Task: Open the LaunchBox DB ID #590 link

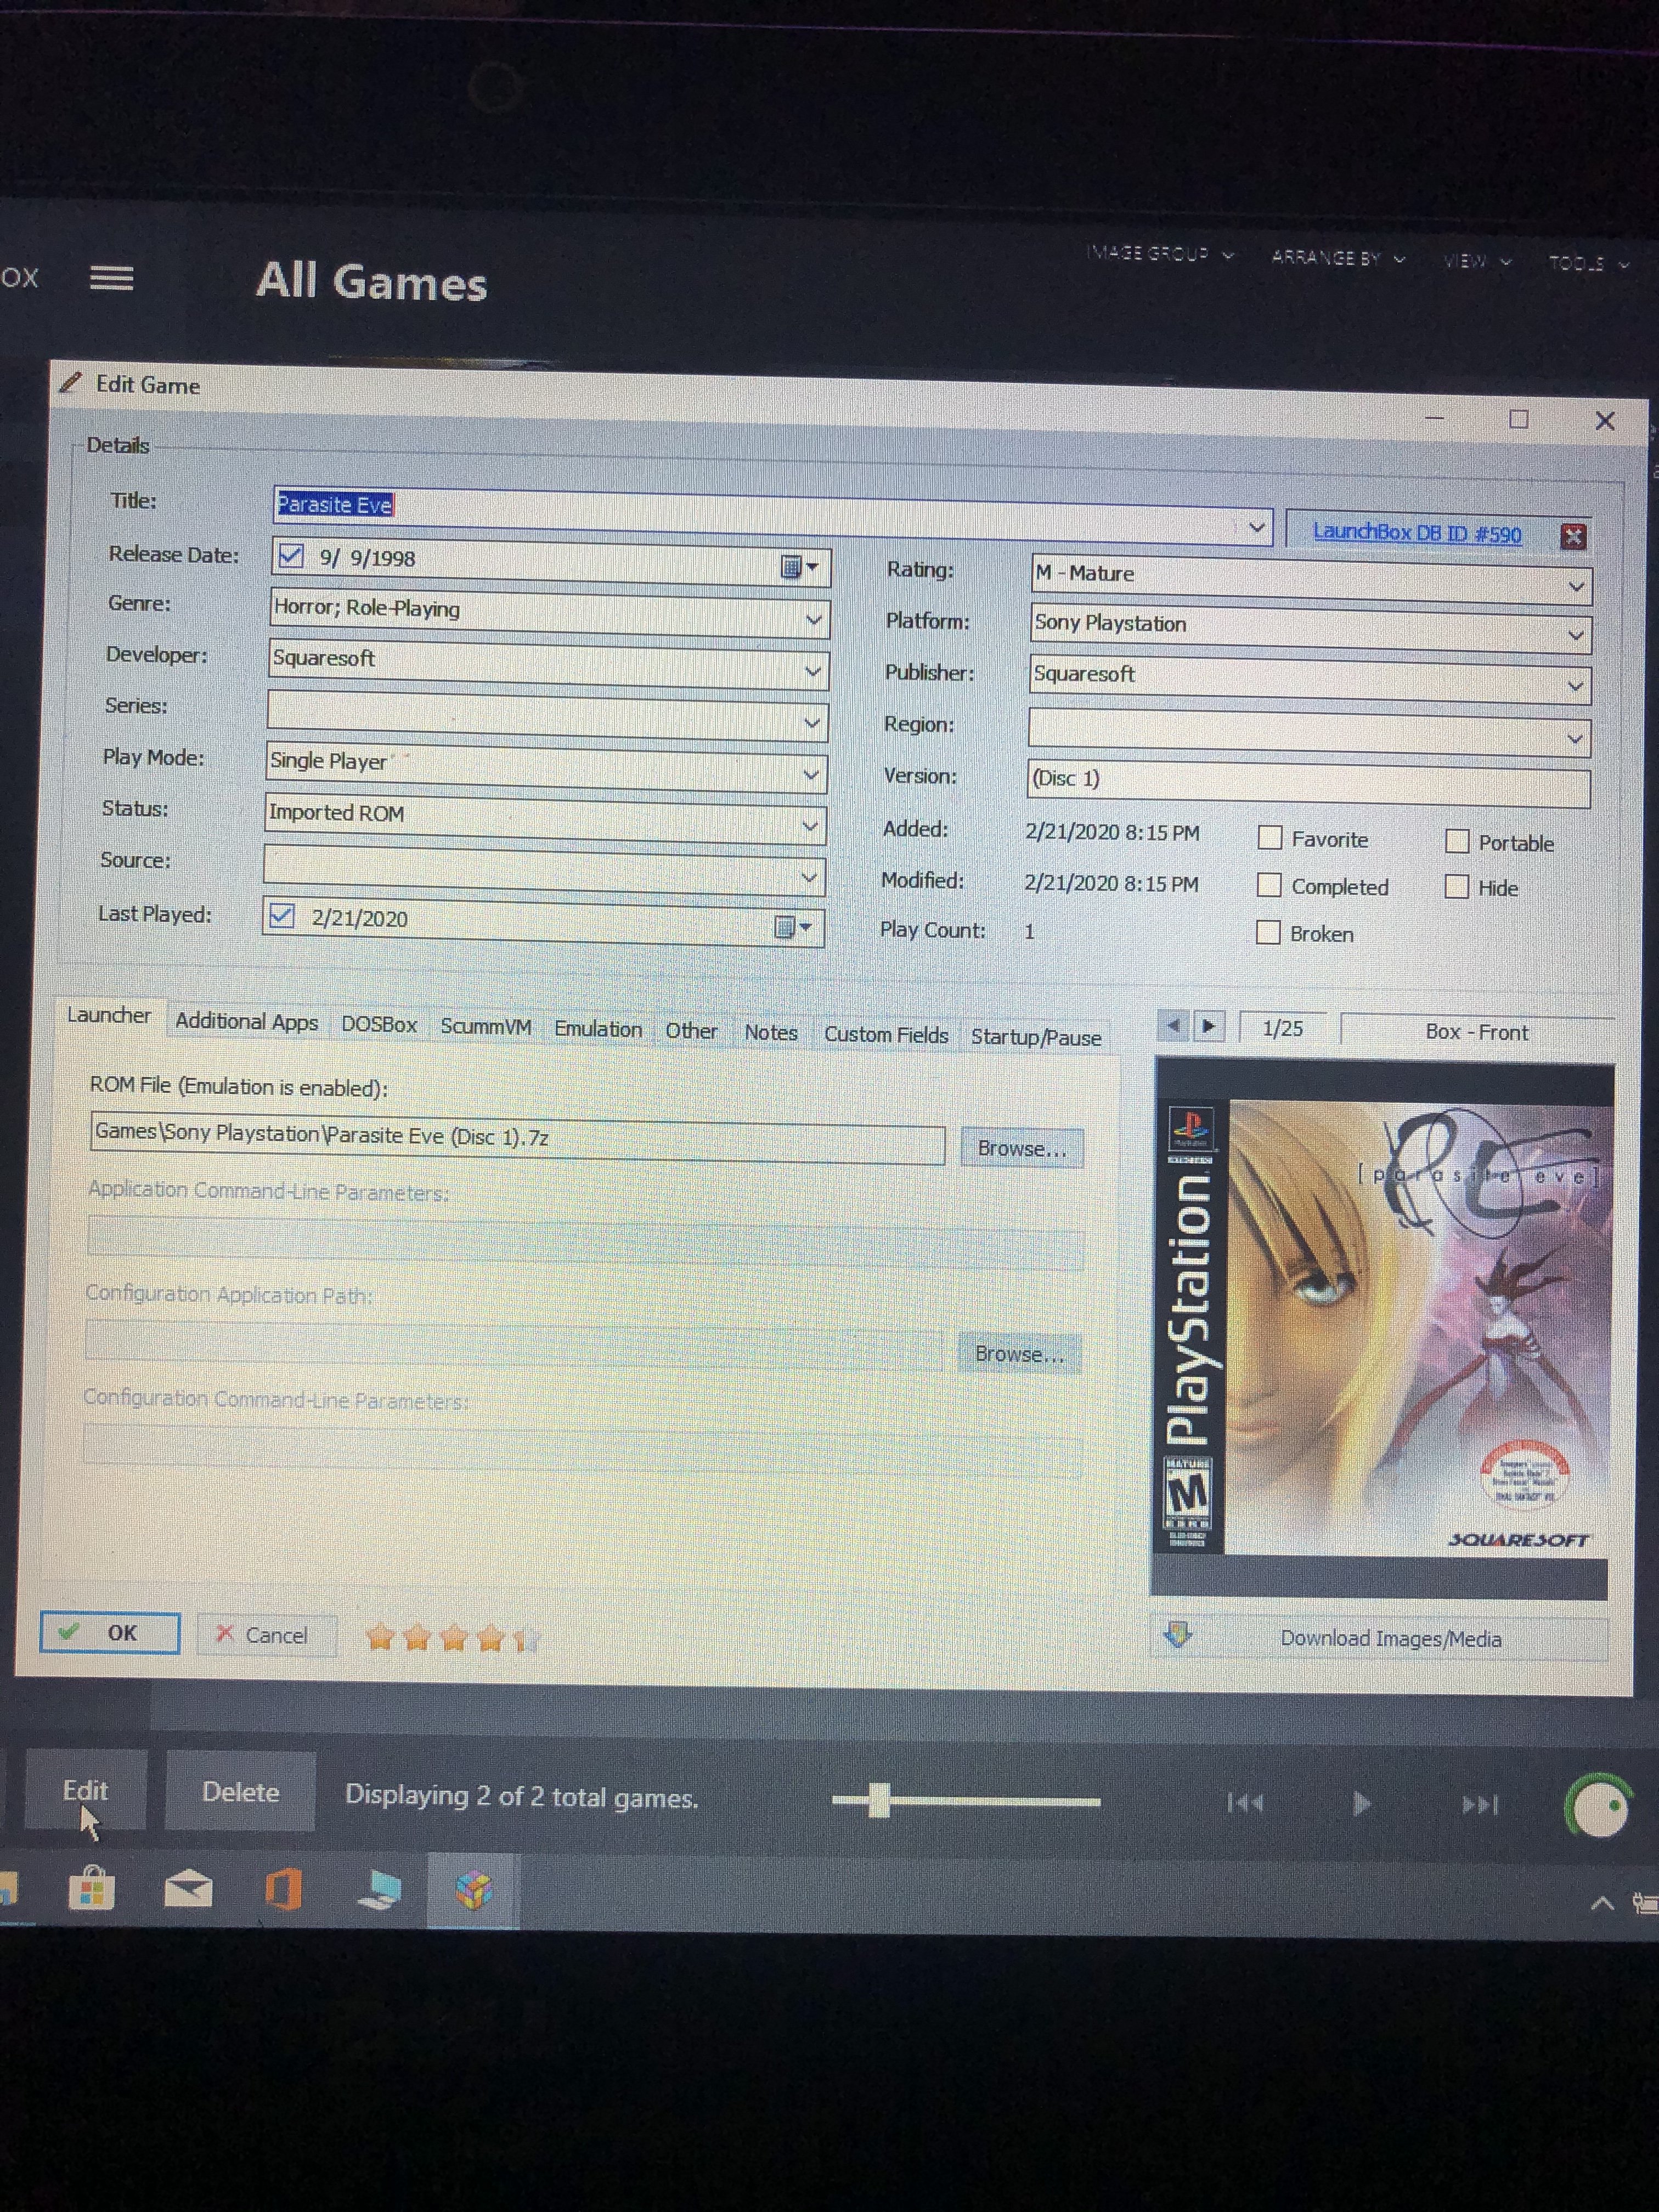Action: click(x=1417, y=532)
